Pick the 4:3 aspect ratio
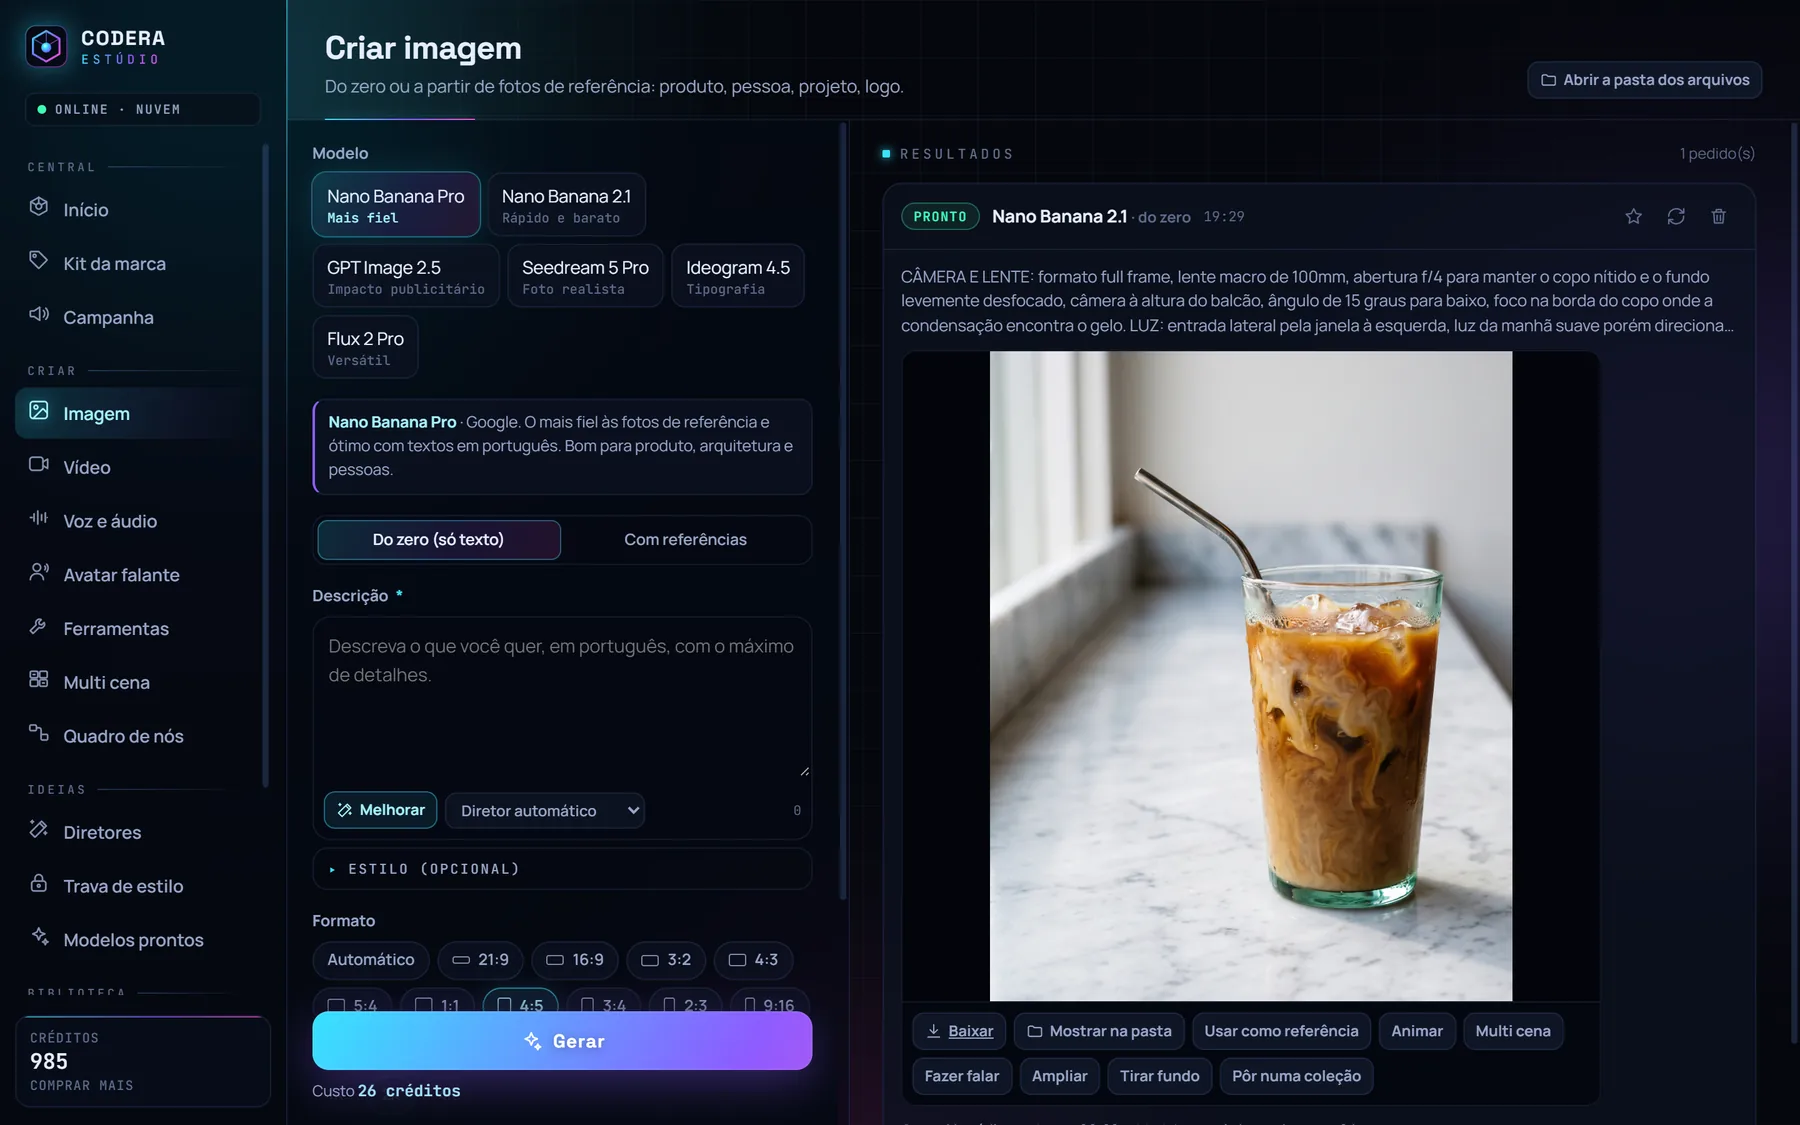This screenshot has height=1125, width=1800. click(x=753, y=960)
